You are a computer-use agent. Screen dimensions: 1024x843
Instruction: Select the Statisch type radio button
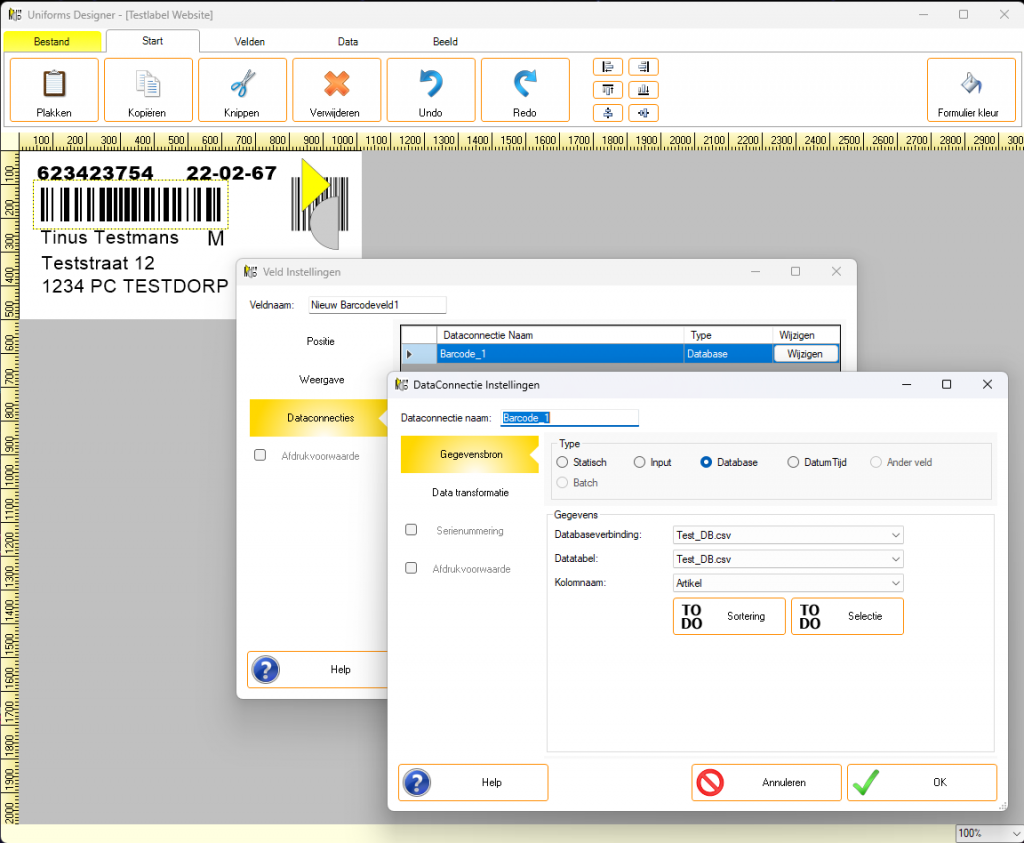point(562,462)
